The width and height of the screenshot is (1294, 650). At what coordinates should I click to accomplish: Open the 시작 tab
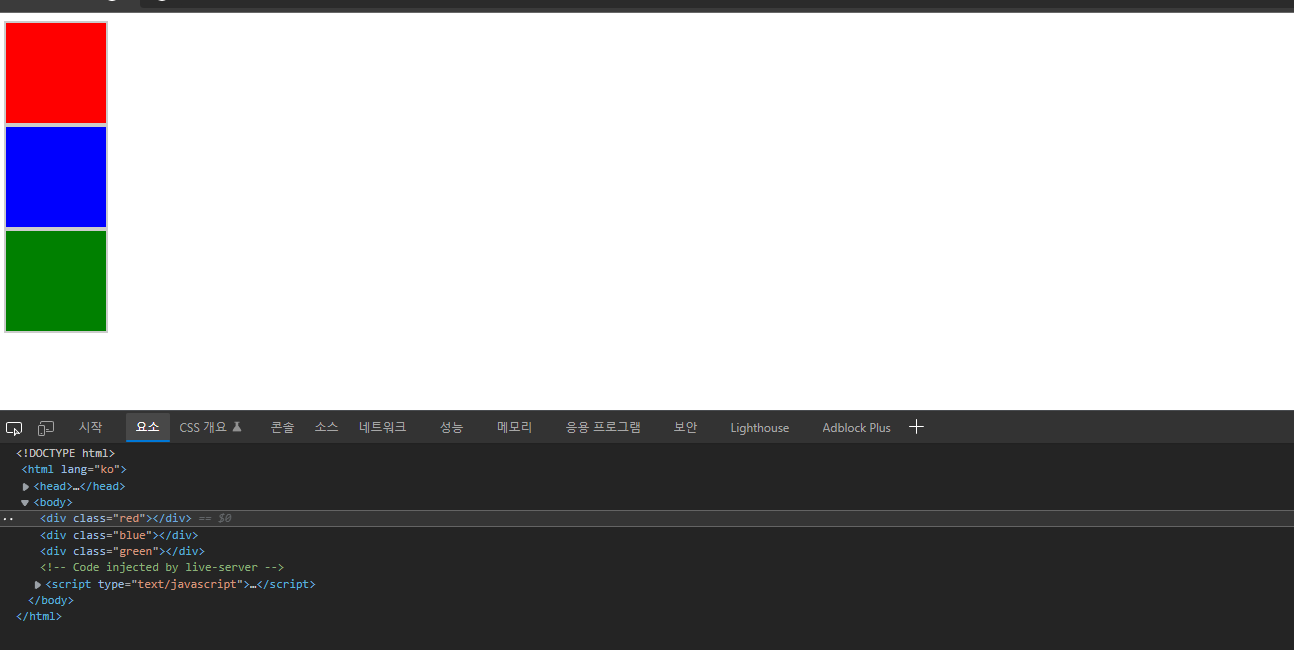(x=91, y=427)
